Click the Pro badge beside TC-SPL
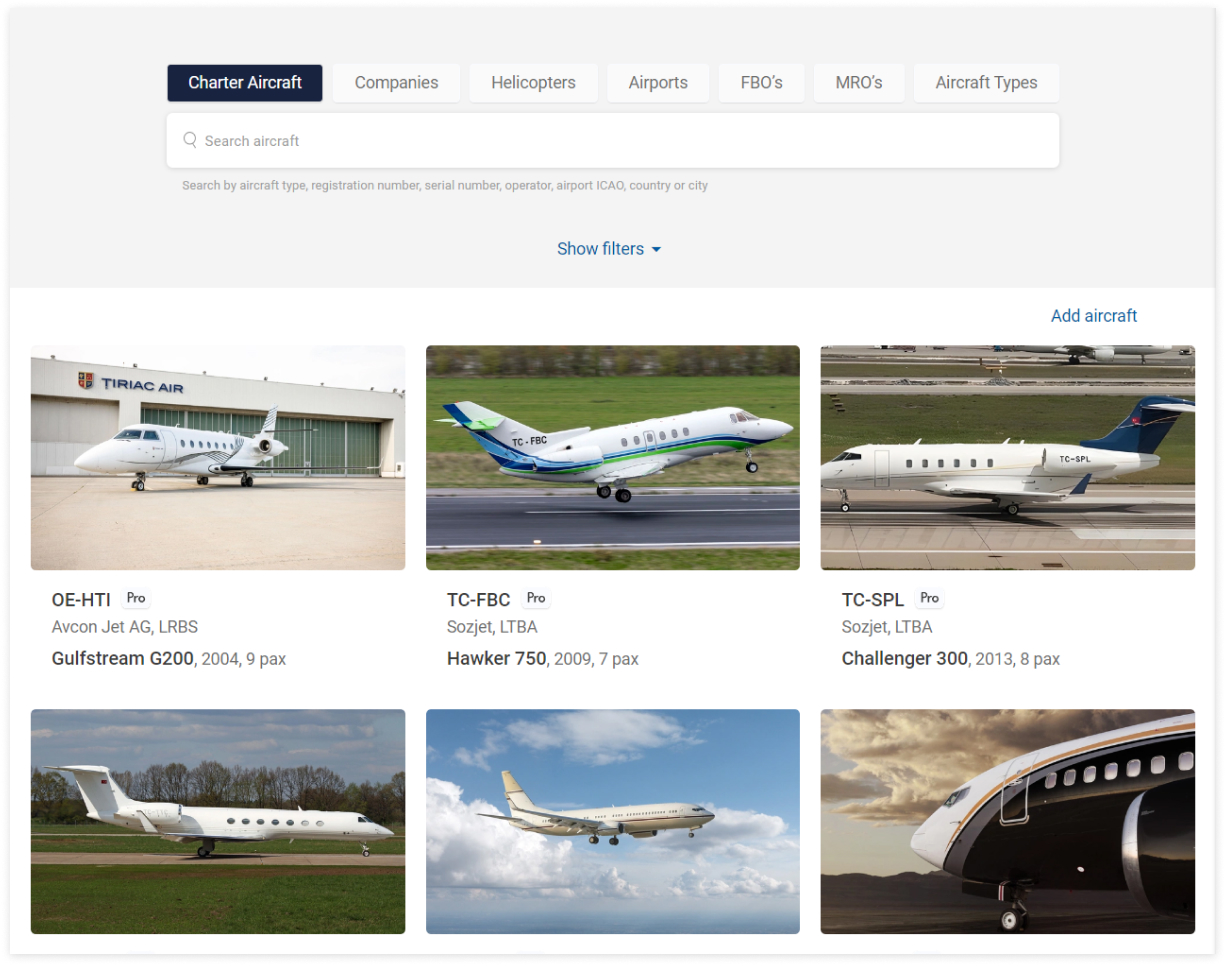 click(x=930, y=598)
